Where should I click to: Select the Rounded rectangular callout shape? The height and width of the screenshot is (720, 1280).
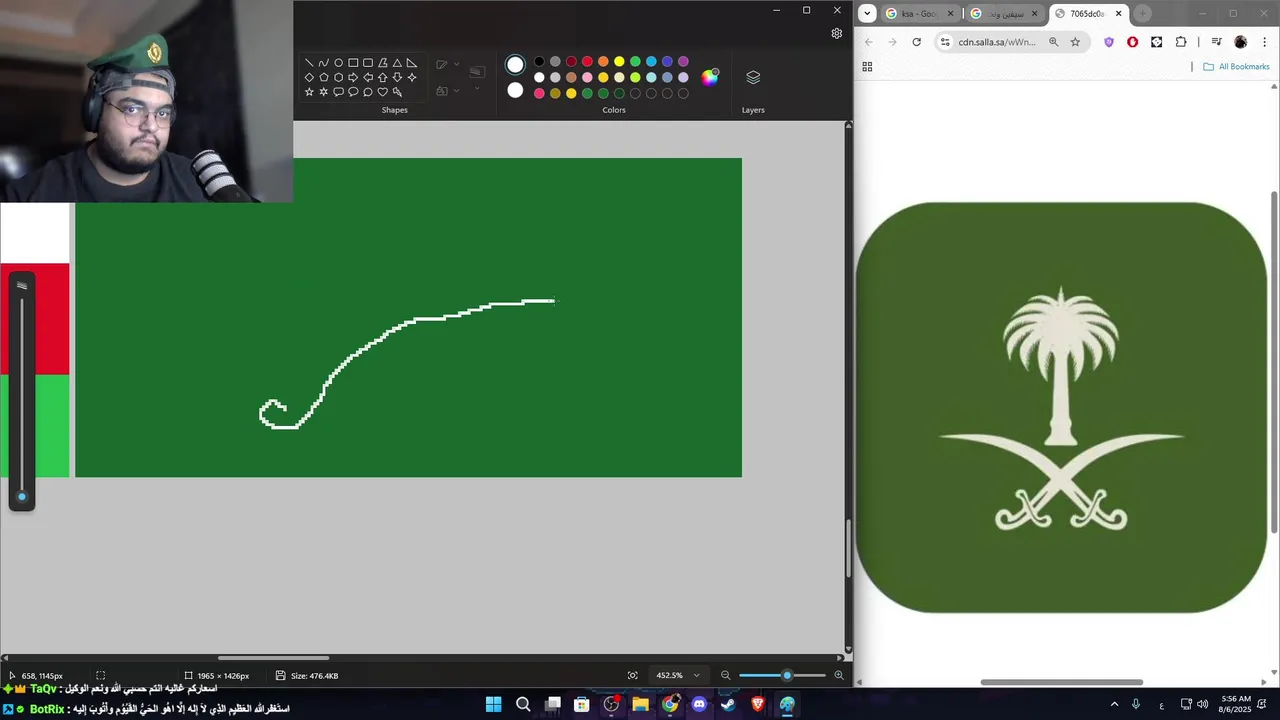[338, 92]
